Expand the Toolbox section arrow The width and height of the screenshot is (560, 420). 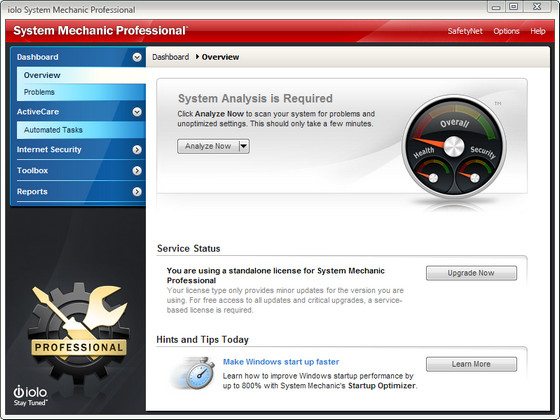click(x=137, y=171)
